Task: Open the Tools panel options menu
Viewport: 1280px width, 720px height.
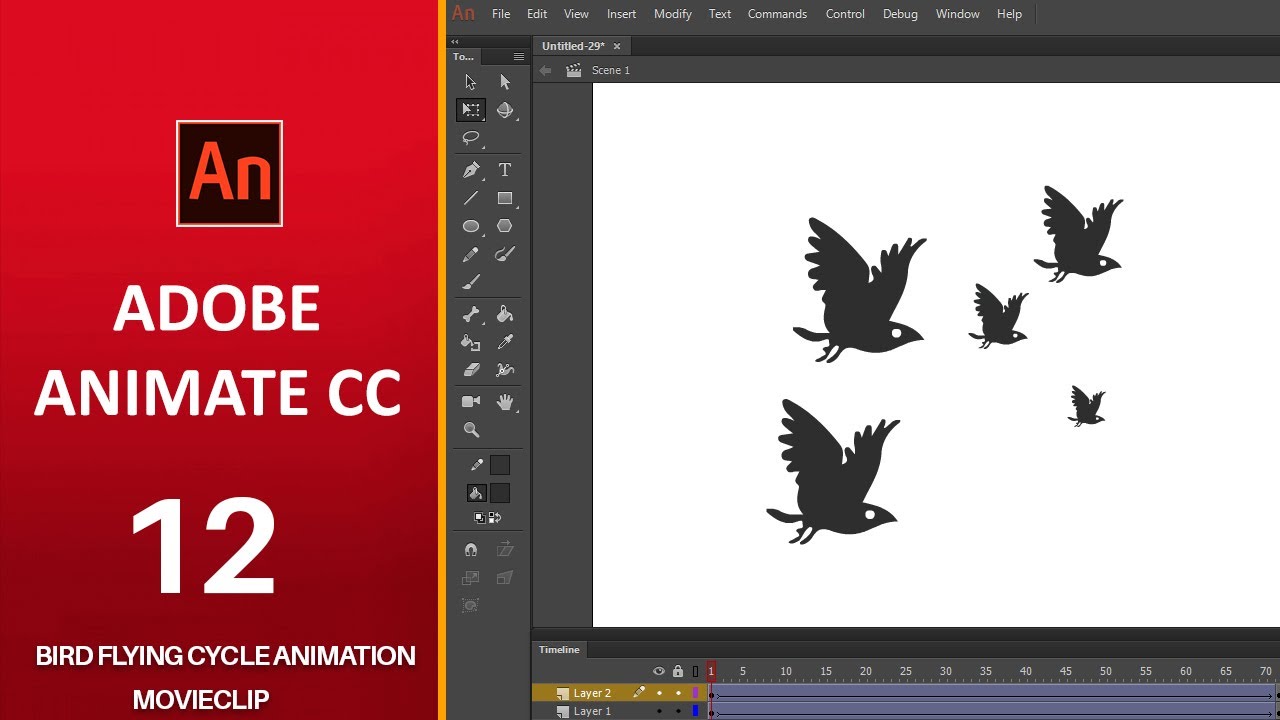Action: (x=518, y=57)
